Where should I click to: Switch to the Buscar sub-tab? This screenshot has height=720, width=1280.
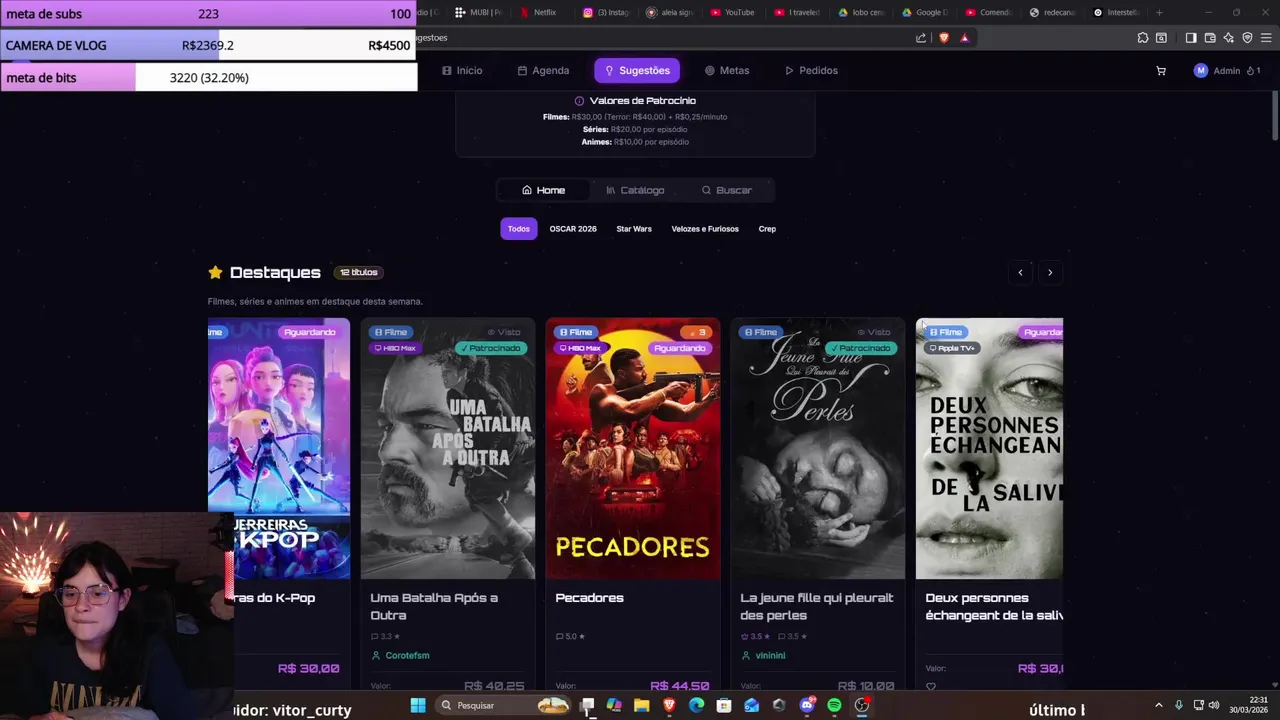tap(726, 190)
